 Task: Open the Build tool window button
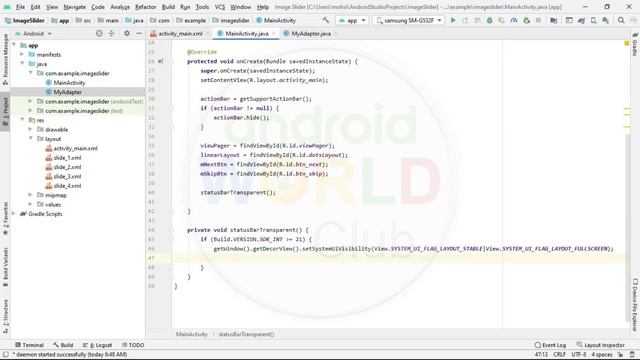(63, 345)
